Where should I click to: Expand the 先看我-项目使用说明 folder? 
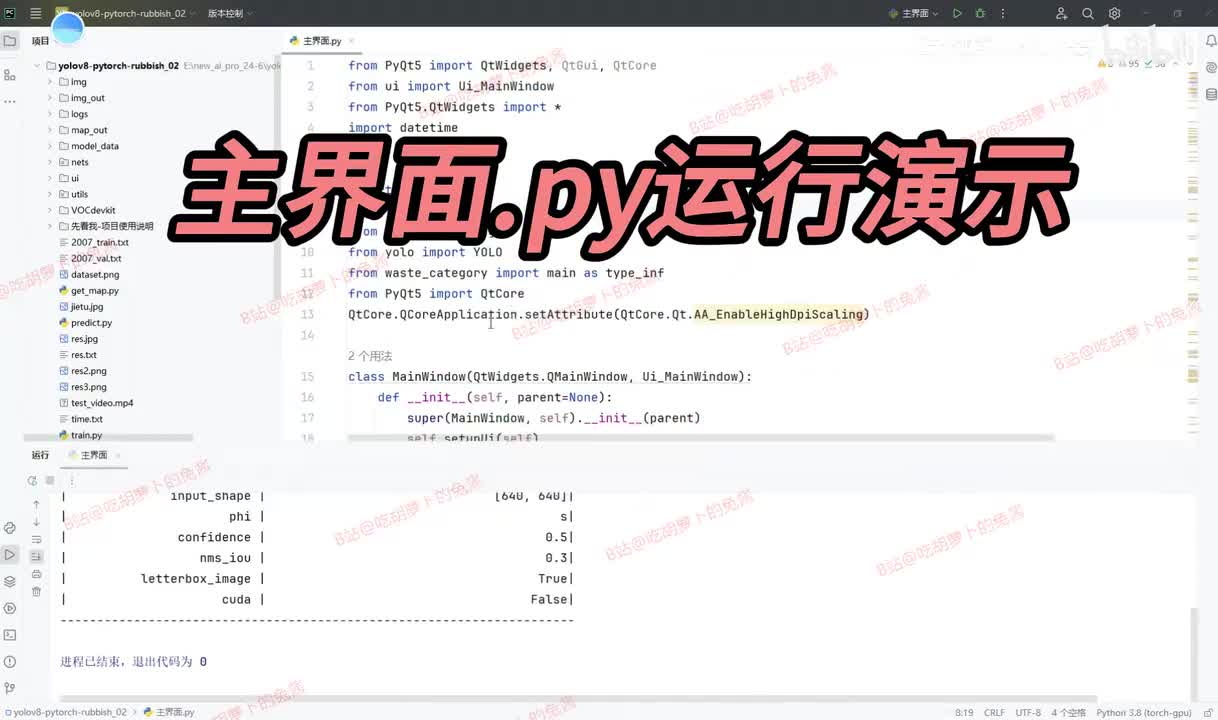(51, 226)
